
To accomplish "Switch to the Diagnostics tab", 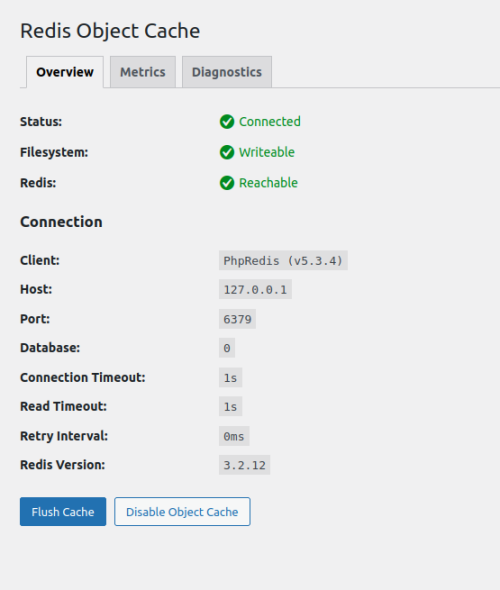I will tap(227, 72).
